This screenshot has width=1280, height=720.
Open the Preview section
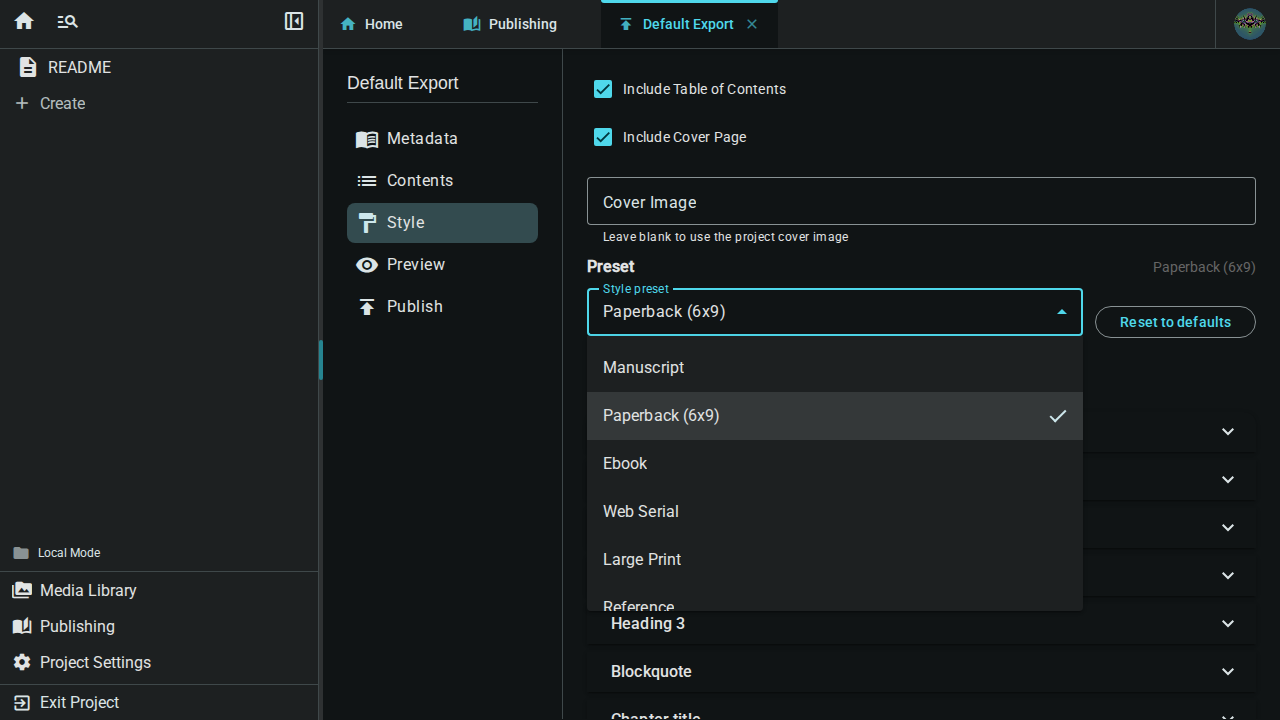(x=442, y=265)
